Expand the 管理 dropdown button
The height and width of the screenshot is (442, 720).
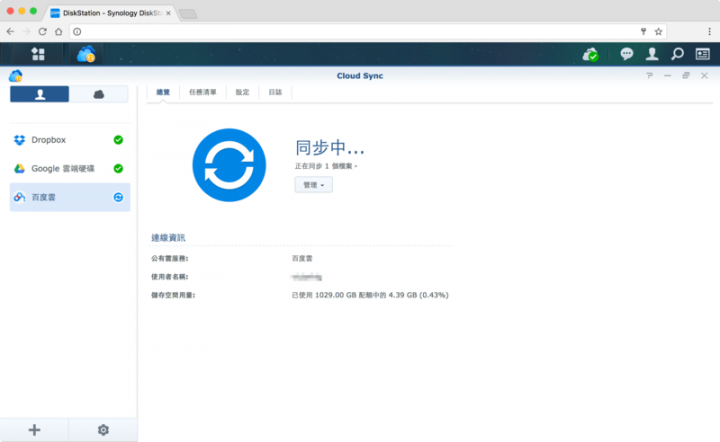click(x=314, y=185)
